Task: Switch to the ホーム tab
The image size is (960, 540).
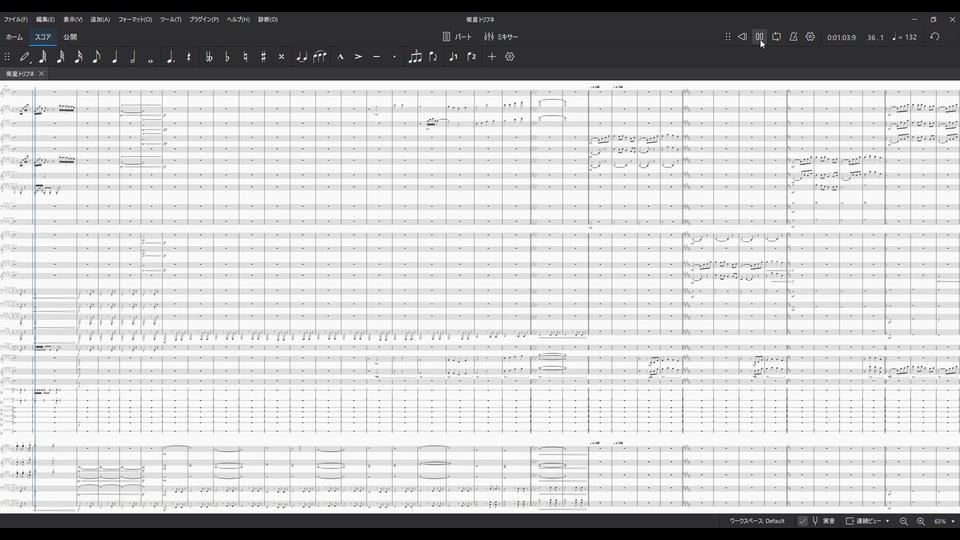Action: click(14, 37)
